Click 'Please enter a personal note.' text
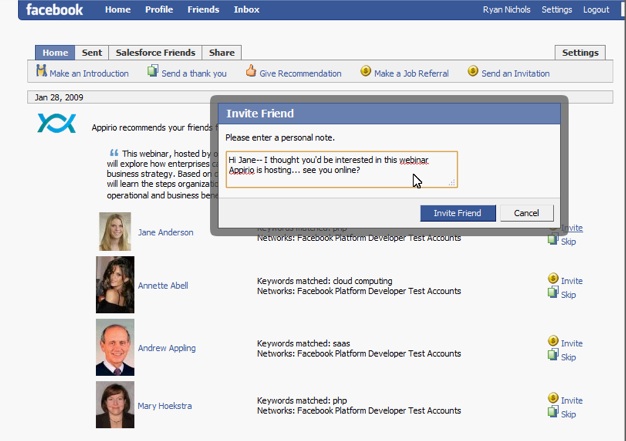The image size is (626, 441). coord(280,138)
